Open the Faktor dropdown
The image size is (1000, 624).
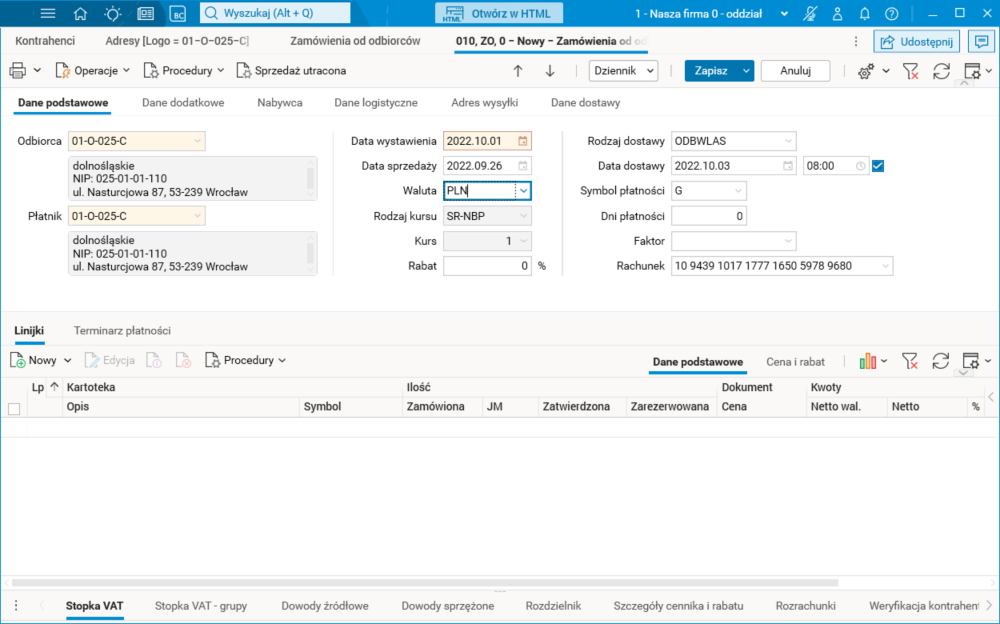[788, 241]
